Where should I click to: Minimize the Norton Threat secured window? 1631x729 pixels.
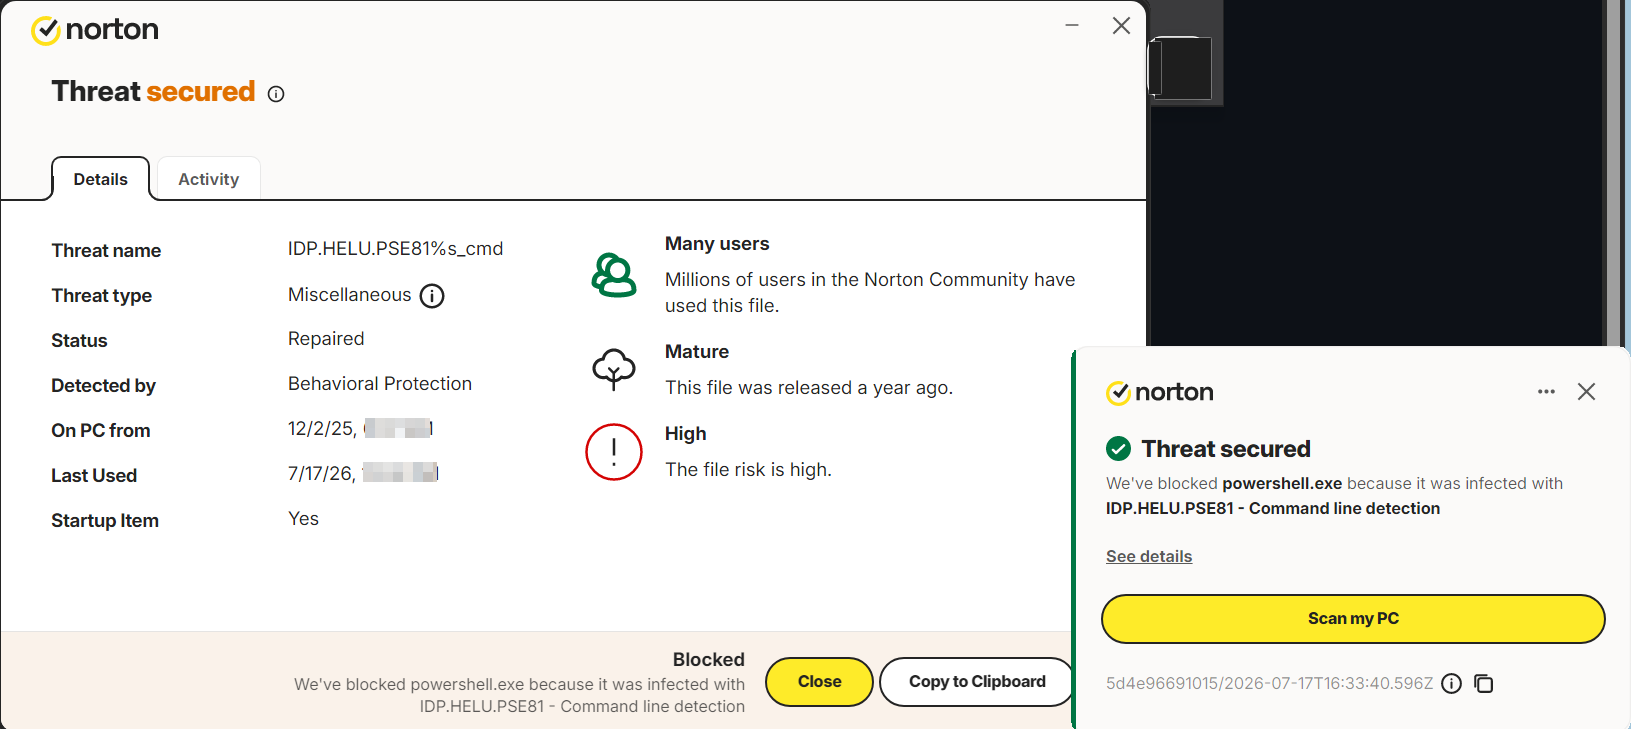point(1072,25)
